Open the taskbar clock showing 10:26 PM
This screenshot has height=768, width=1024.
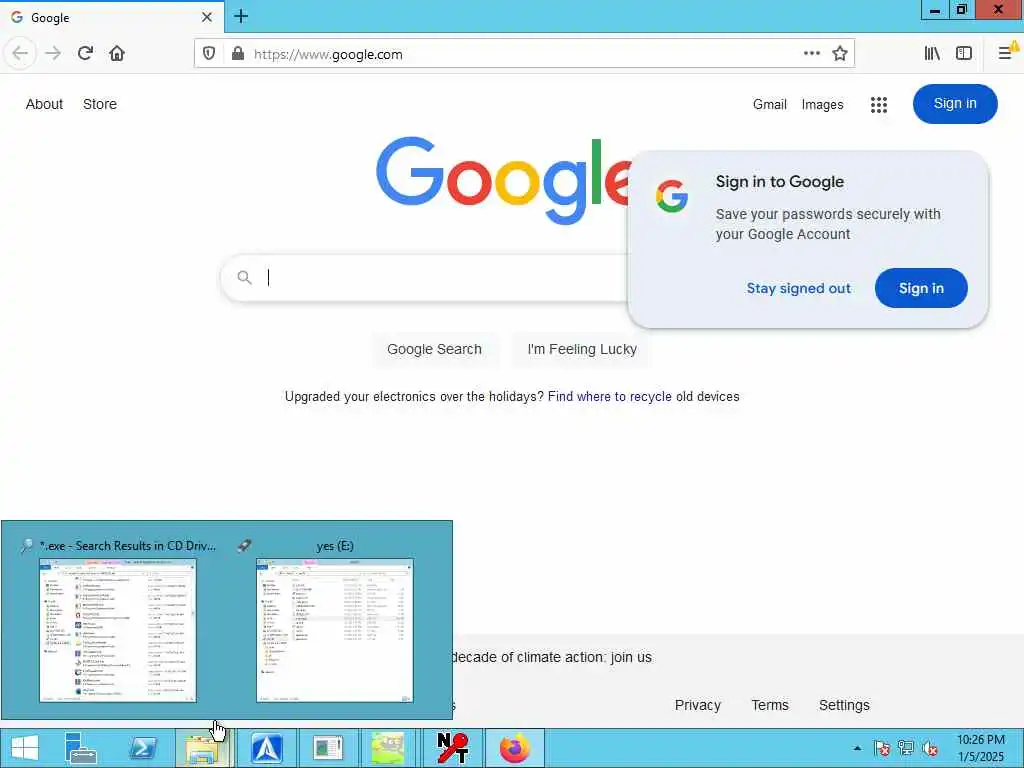(980, 748)
